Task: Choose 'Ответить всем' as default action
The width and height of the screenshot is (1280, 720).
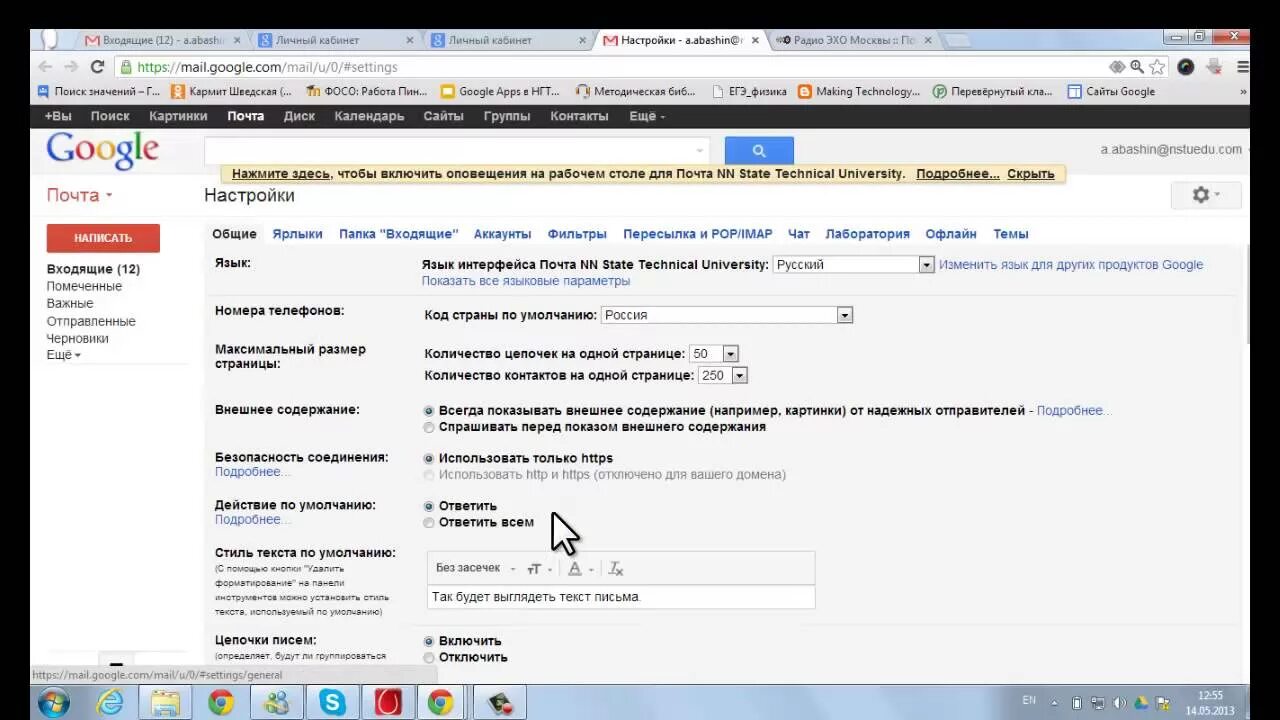Action: click(429, 522)
